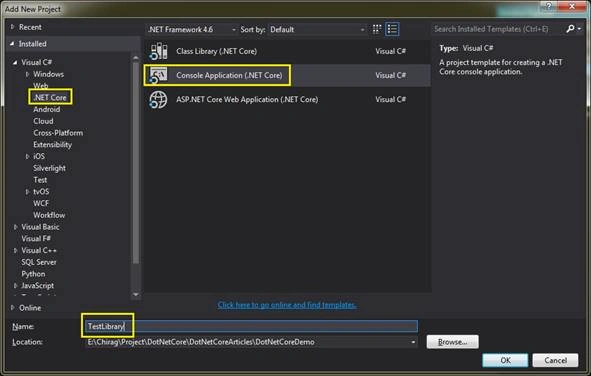
Task: Switch to small icons grid view
Action: 377,29
